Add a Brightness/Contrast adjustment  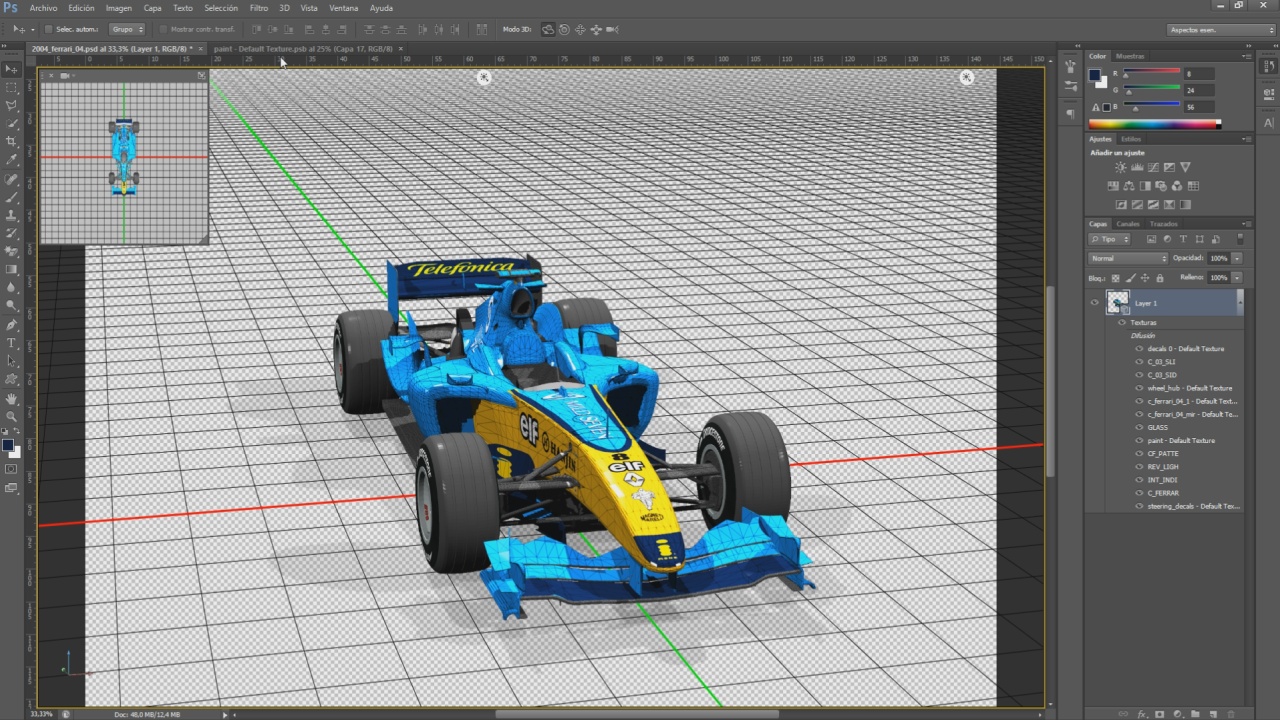tap(1121, 167)
